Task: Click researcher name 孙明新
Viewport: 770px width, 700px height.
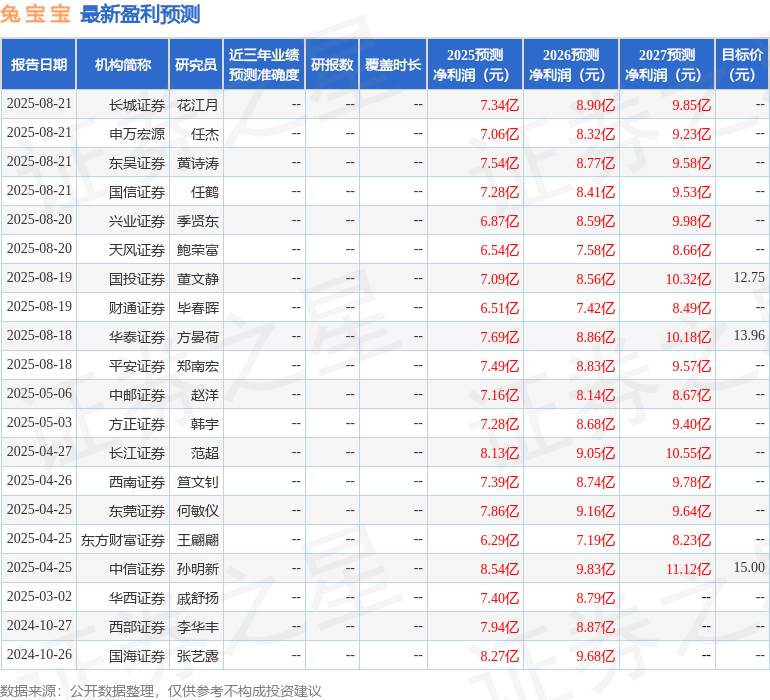Action: [197, 569]
